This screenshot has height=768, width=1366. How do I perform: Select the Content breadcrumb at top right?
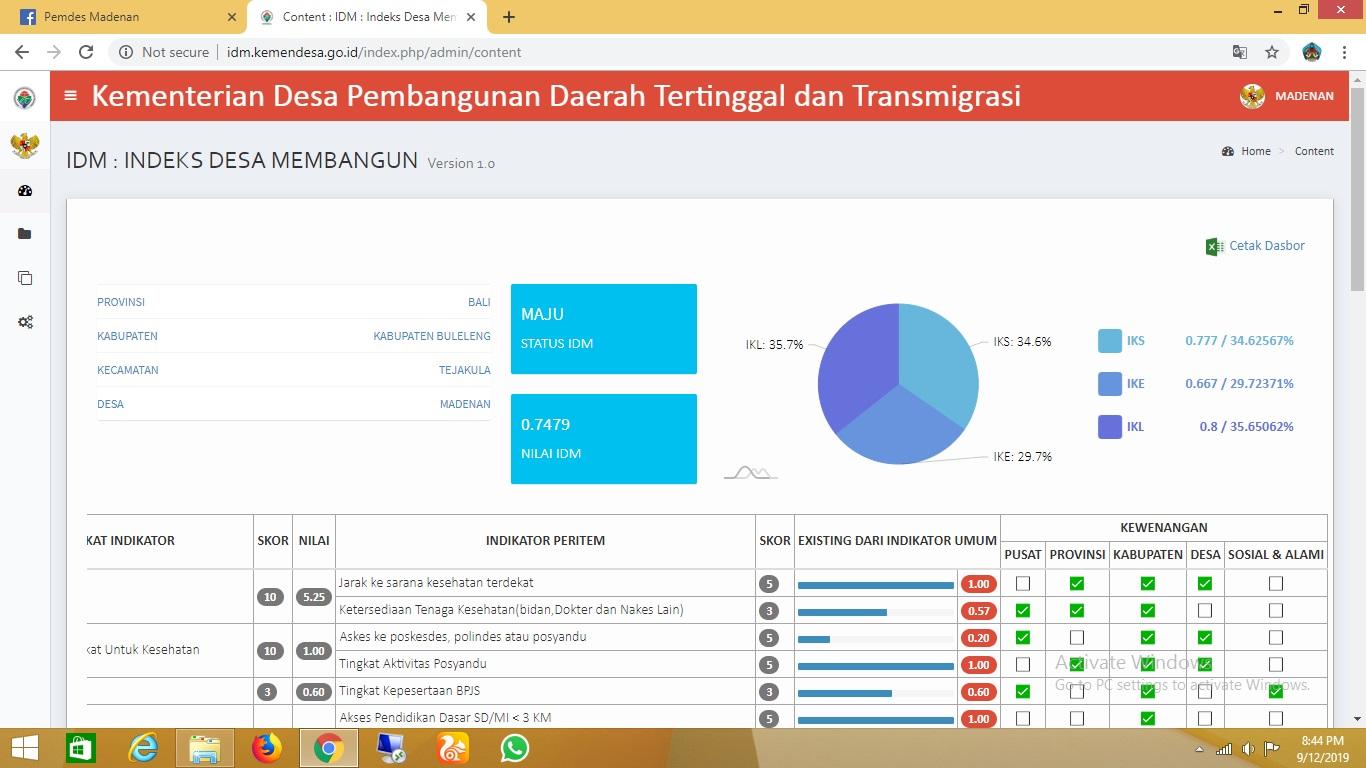(1314, 151)
